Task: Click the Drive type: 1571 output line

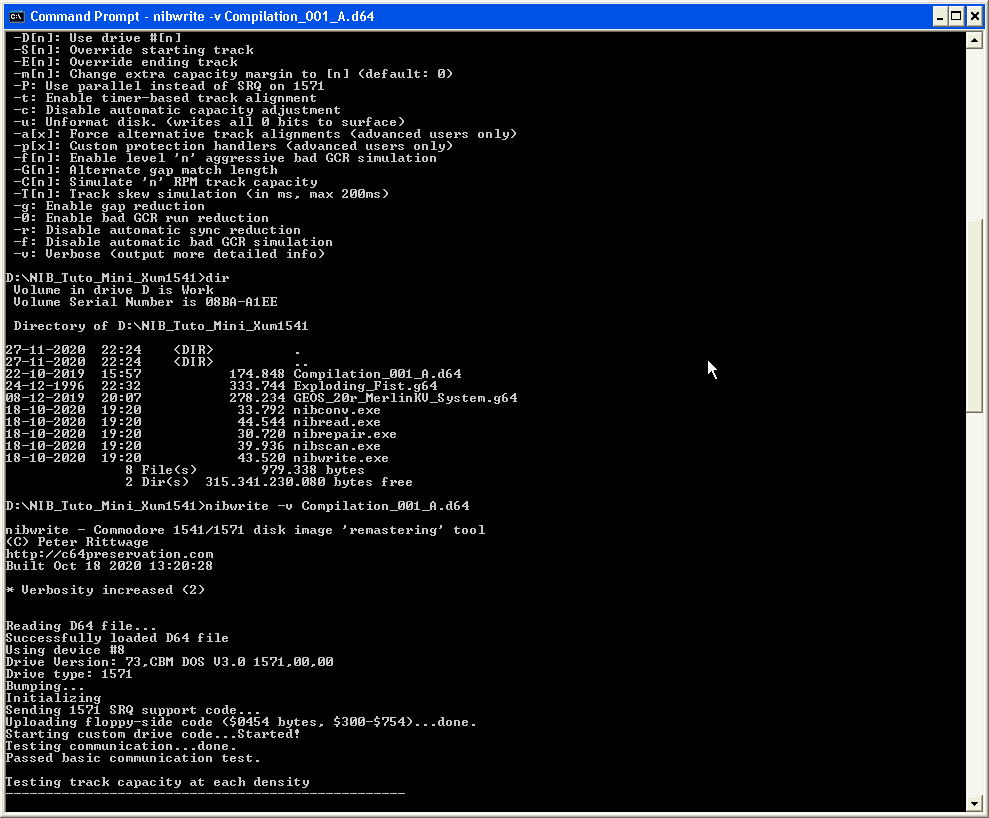Action: coord(69,674)
